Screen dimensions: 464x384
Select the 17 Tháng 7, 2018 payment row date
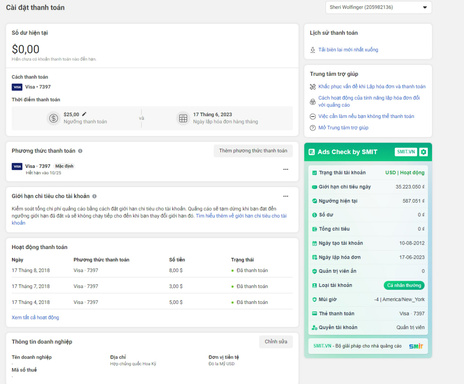tap(31, 286)
